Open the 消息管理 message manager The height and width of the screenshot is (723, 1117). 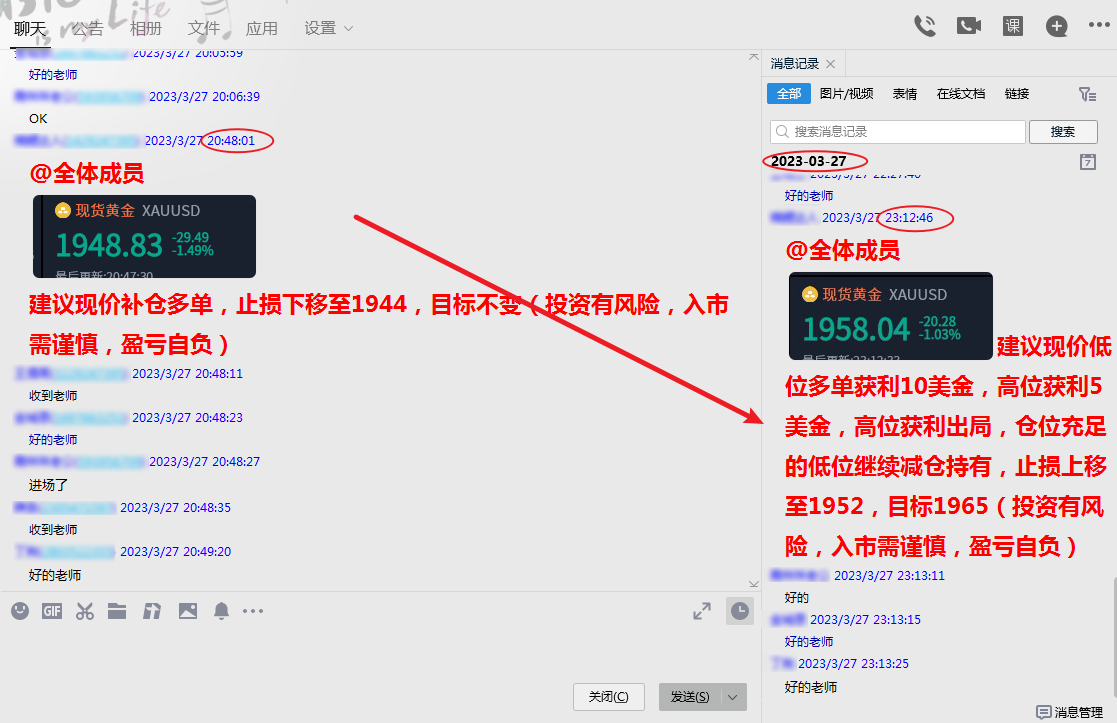(x=1069, y=712)
